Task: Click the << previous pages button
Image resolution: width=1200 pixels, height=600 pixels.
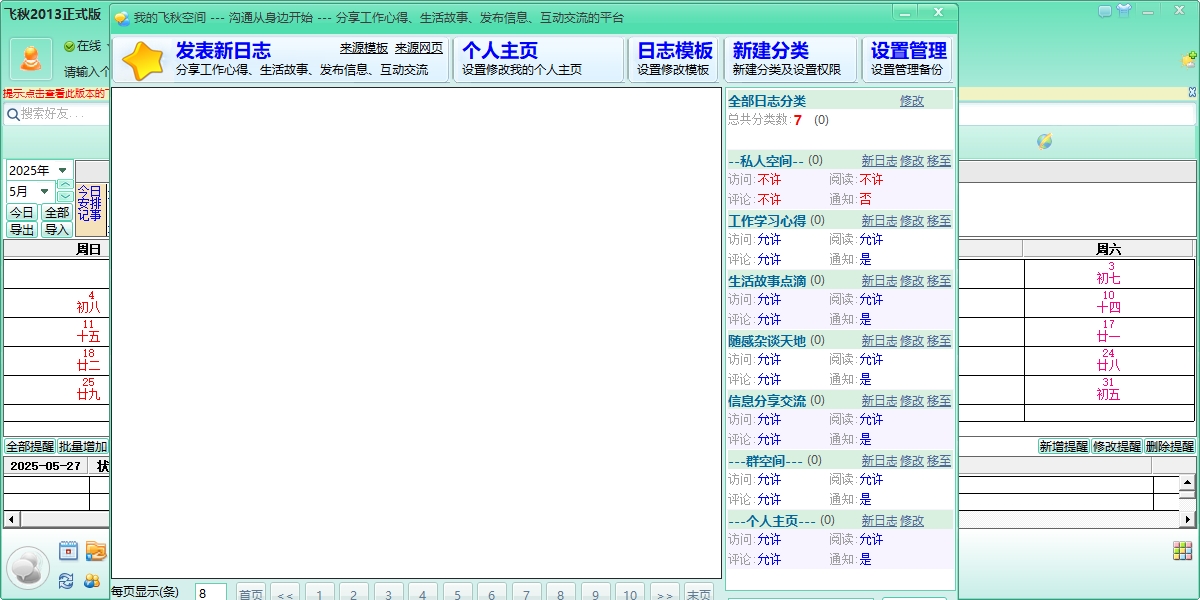Action: [x=284, y=593]
